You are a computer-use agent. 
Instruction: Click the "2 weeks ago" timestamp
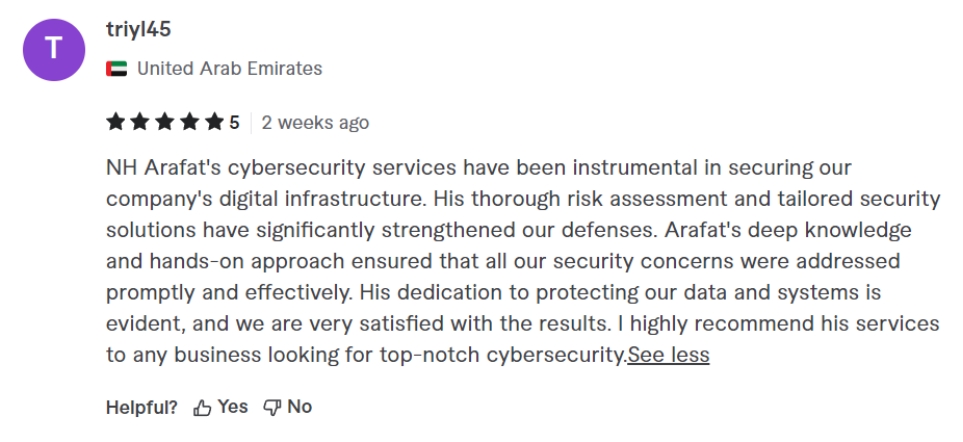pos(315,123)
